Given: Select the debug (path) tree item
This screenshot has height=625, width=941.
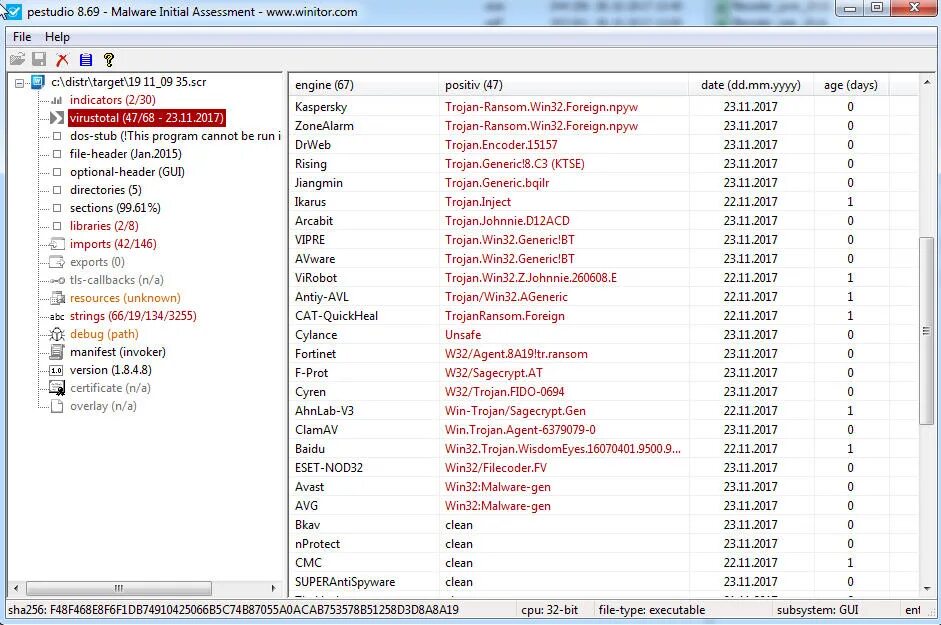Looking at the screenshot, I should pyautogui.click(x=104, y=334).
